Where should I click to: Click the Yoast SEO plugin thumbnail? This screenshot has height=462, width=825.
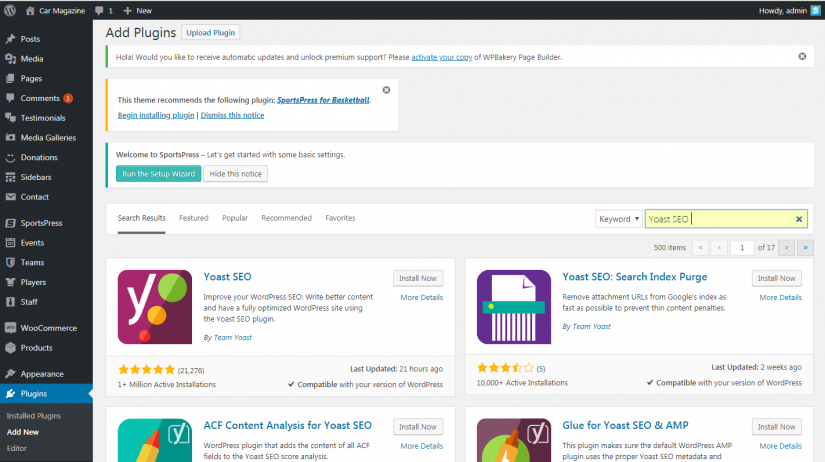tap(155, 307)
